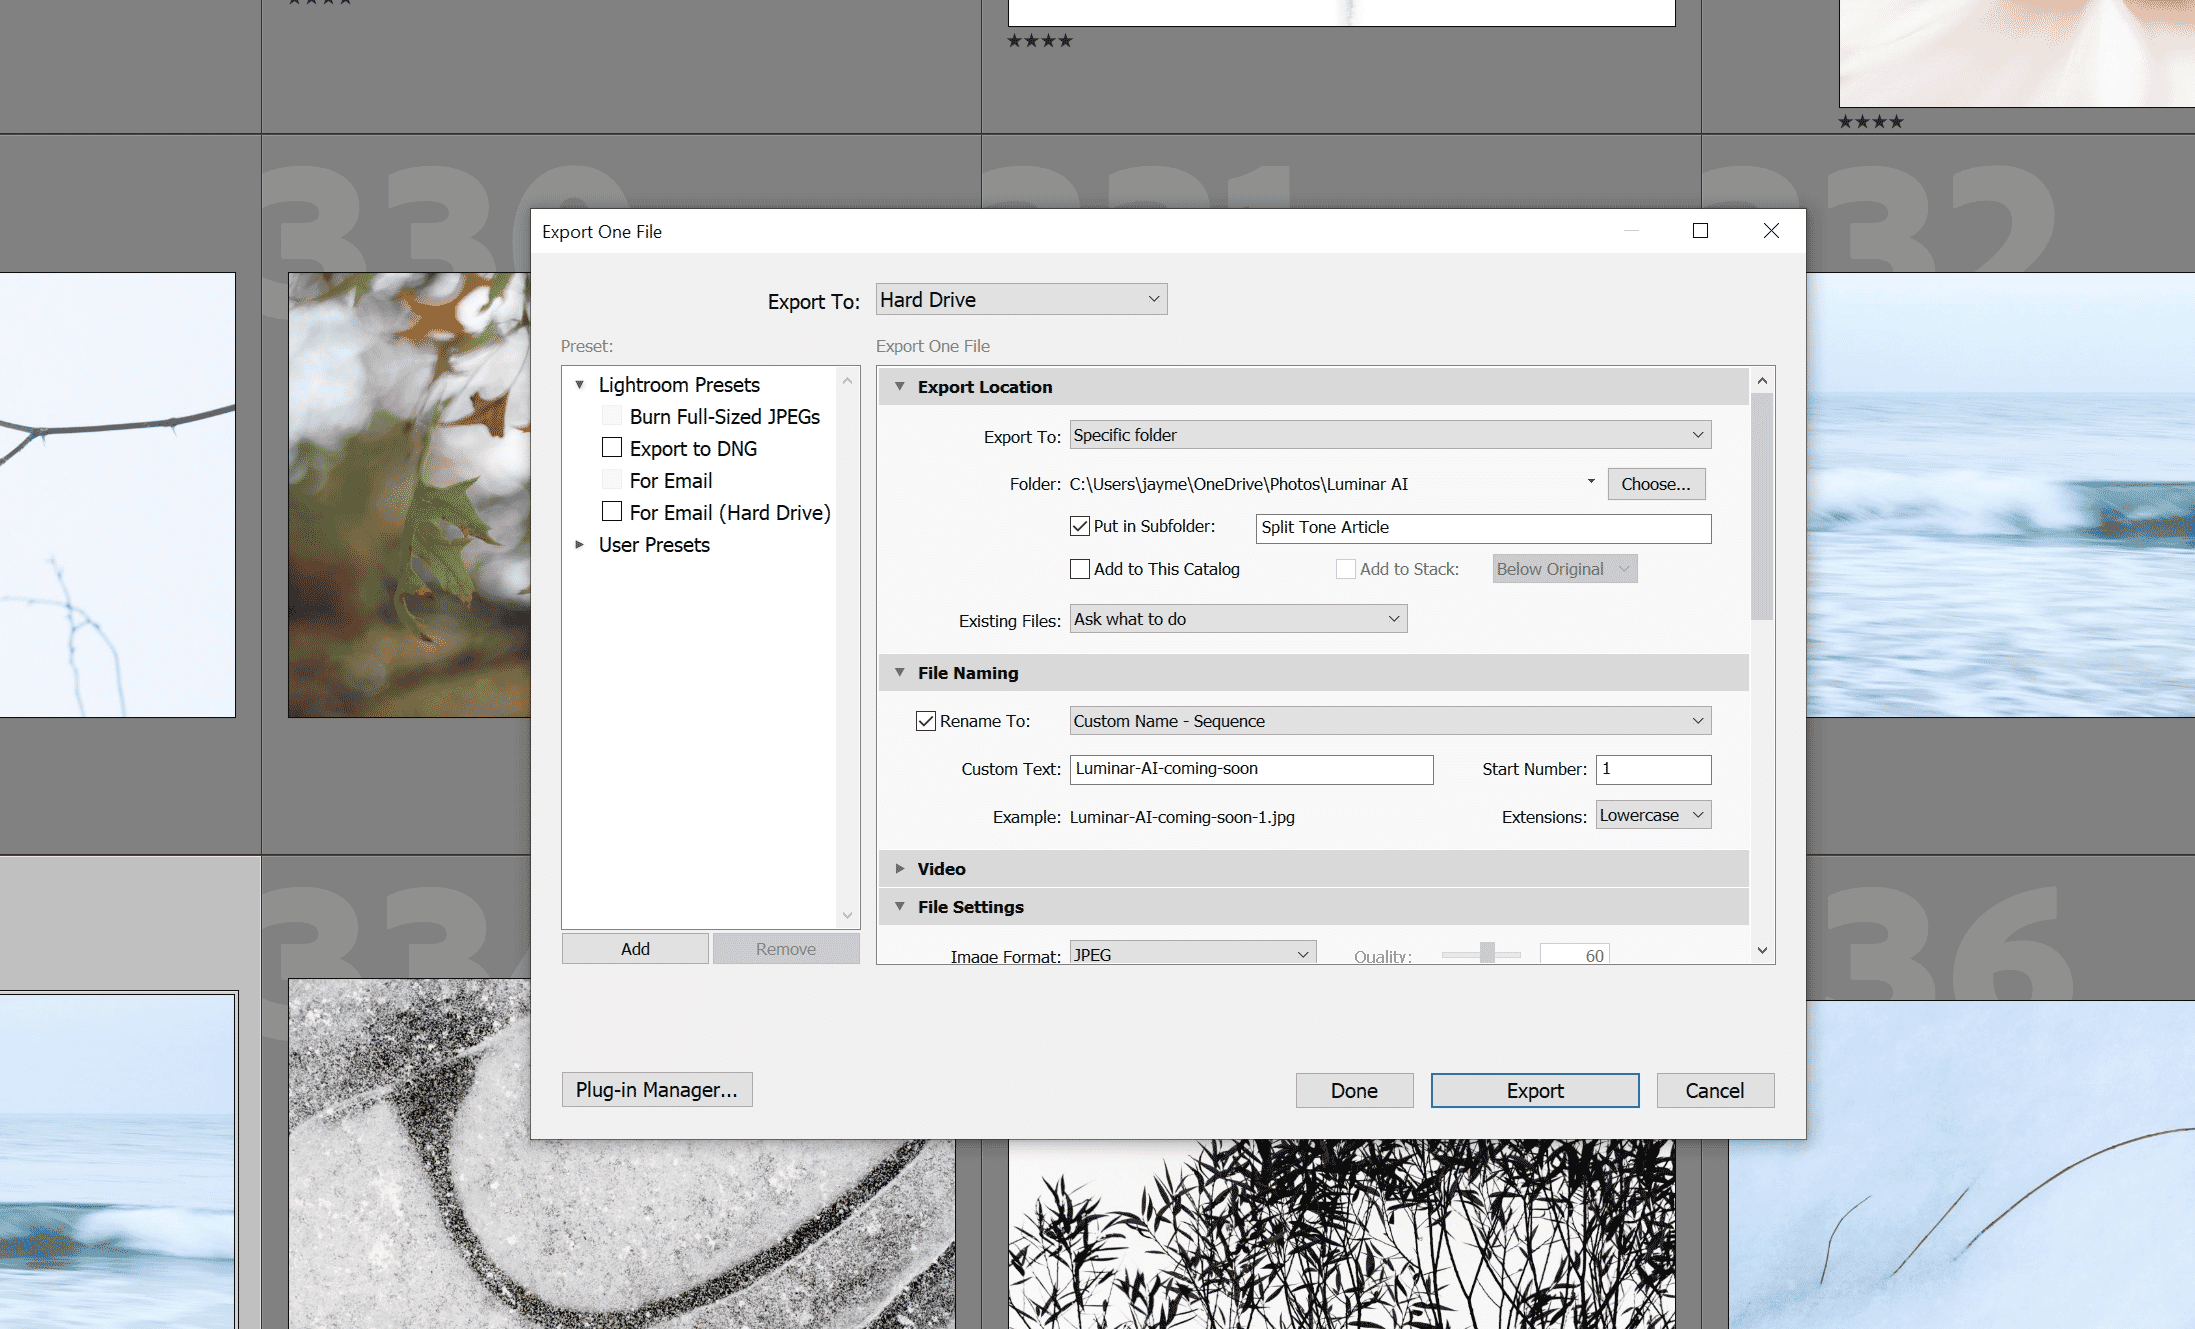This screenshot has width=2195, height=1329.
Task: Uncheck the Rename To option
Action: 925,720
